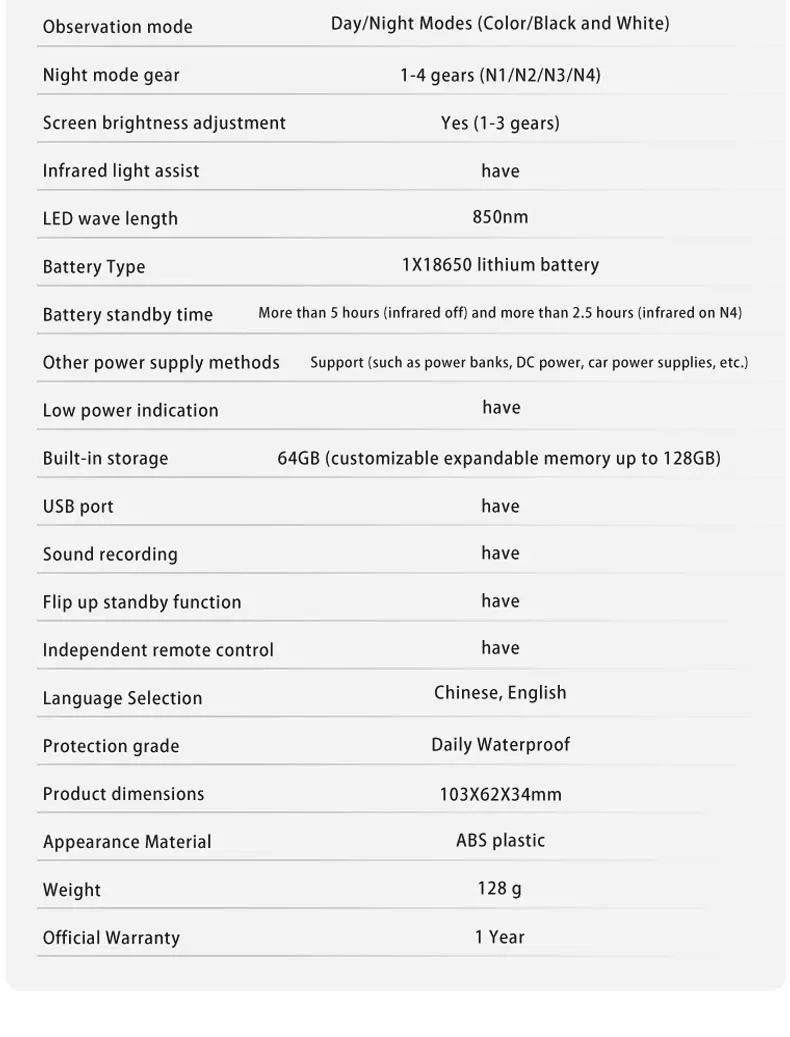Select the Sound recording label
The height and width of the screenshot is (1037, 790).
coord(110,554)
